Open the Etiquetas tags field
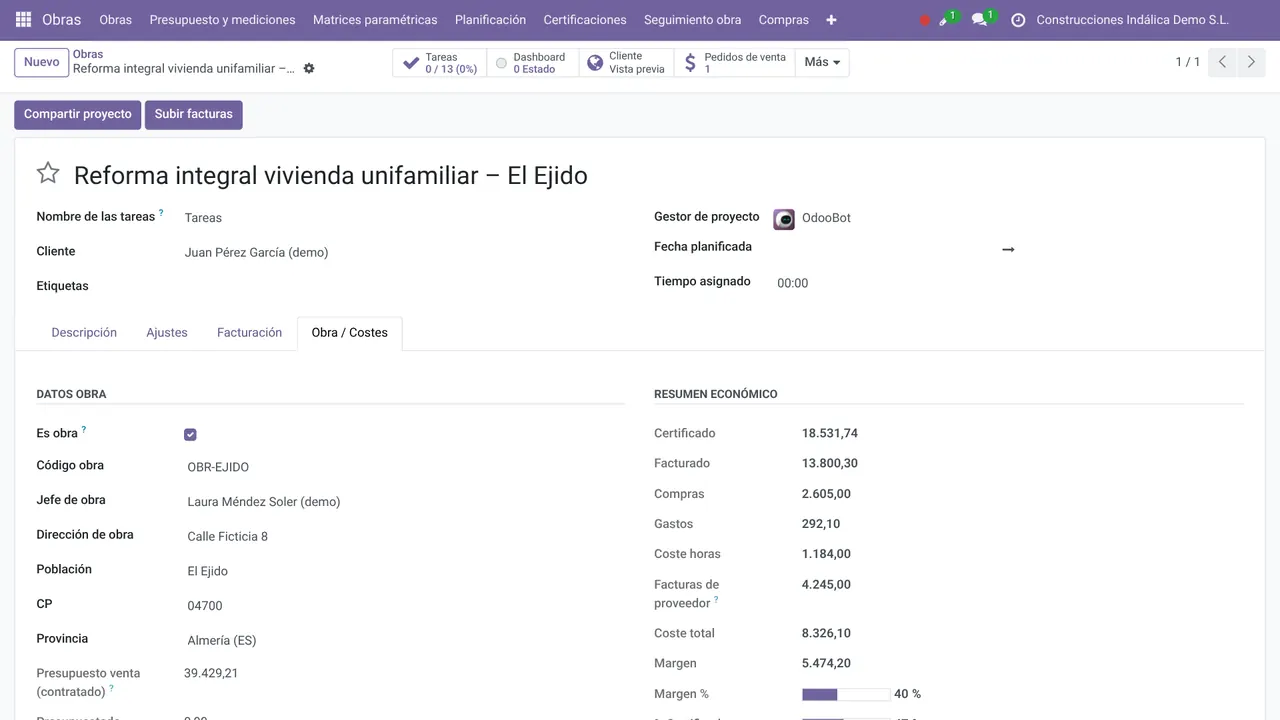This screenshot has height=720, width=1280. click(404, 286)
